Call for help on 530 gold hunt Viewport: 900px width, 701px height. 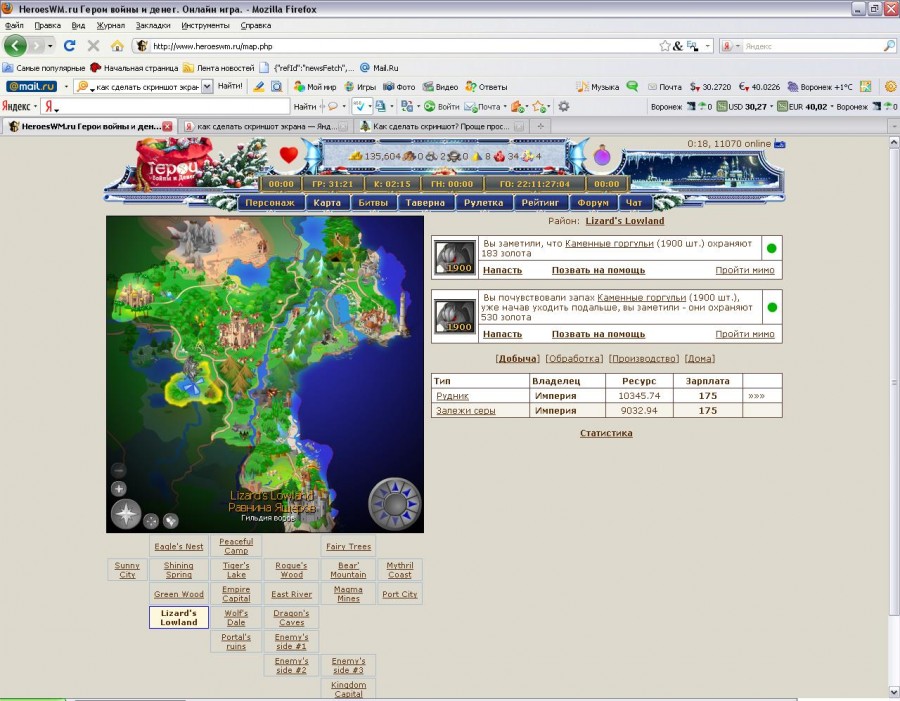tap(598, 334)
